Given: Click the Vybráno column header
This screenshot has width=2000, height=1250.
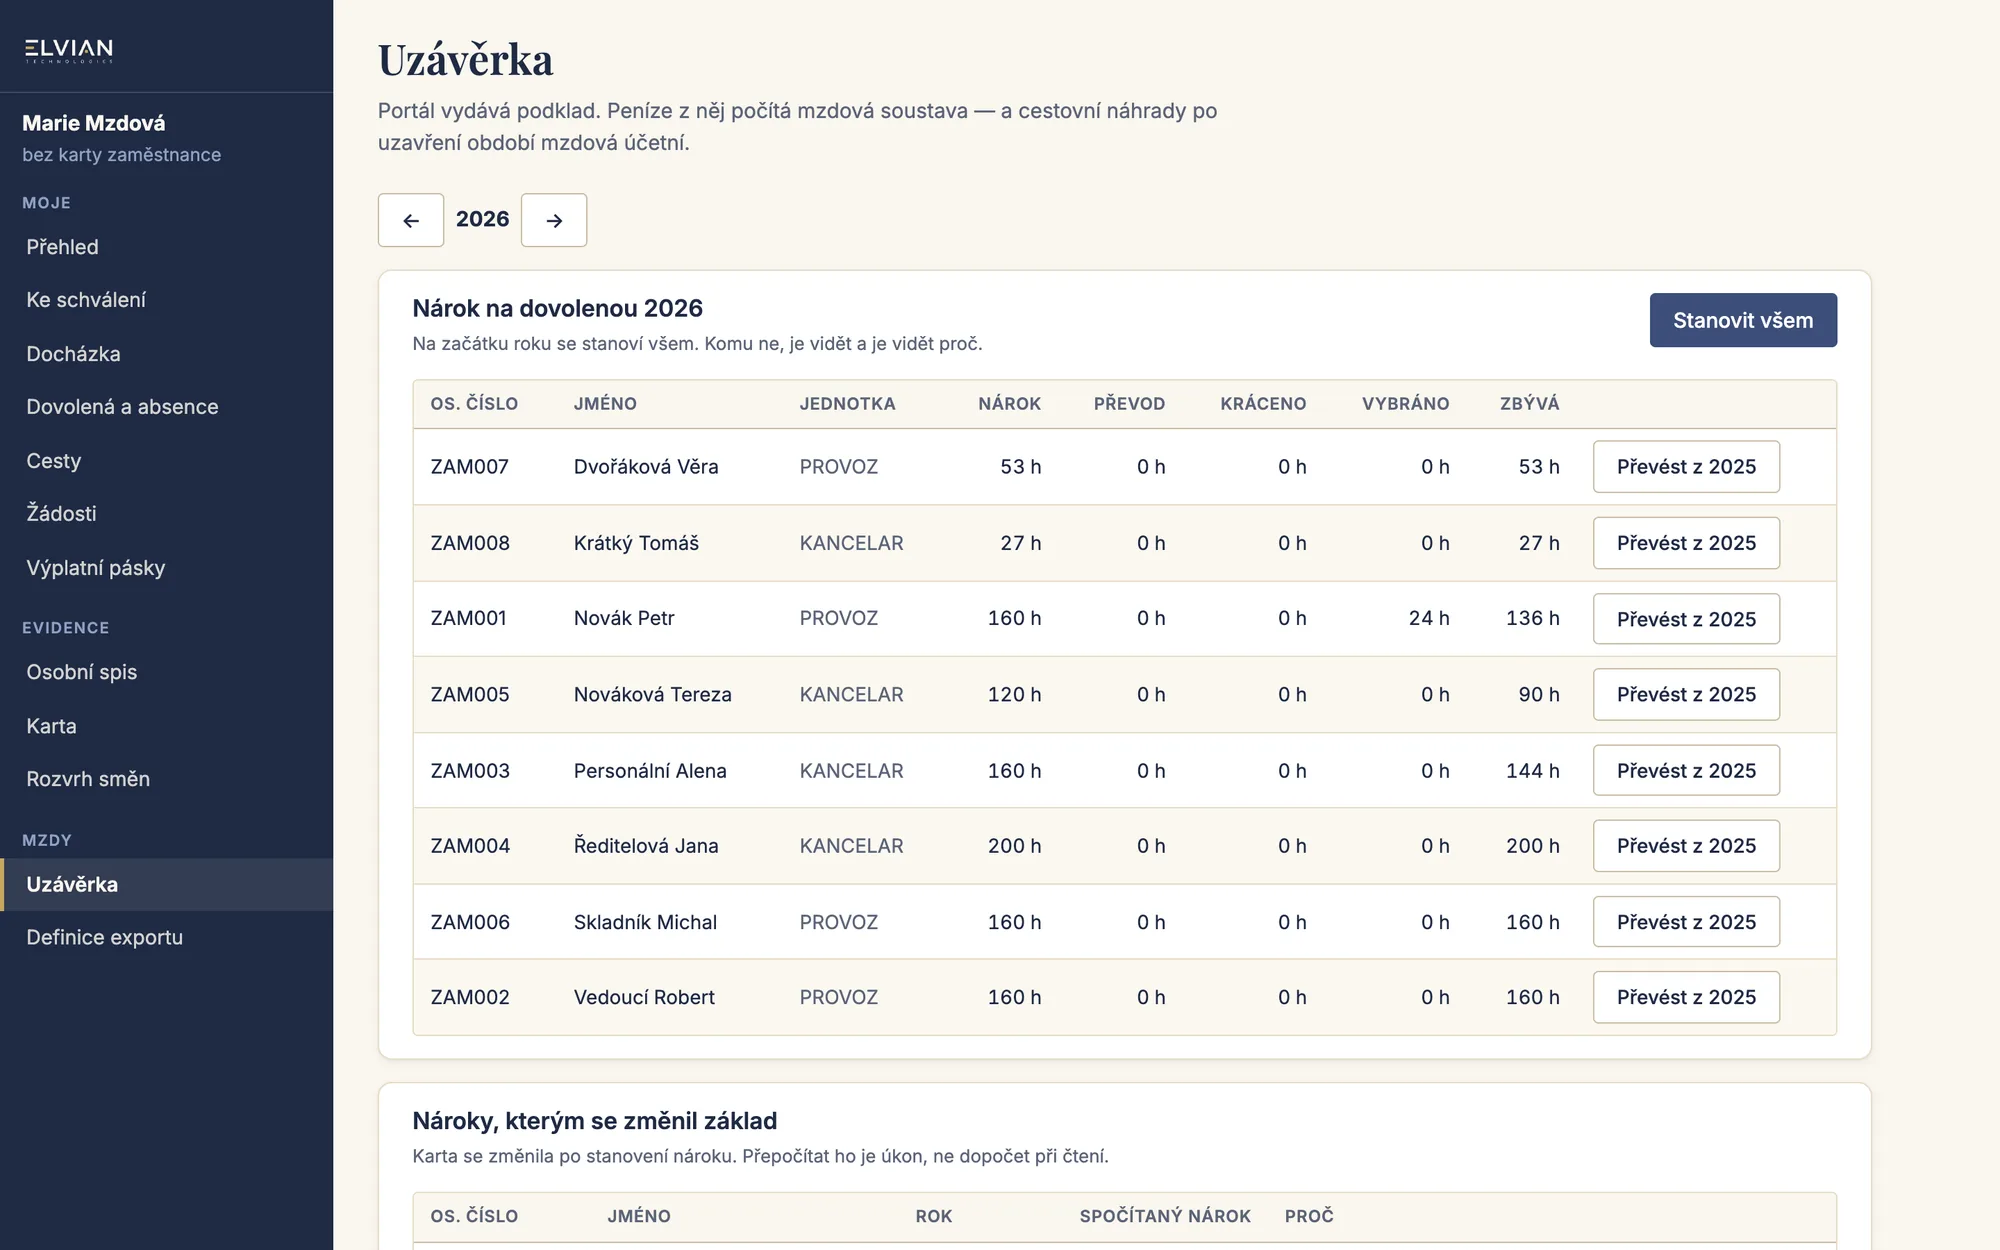Looking at the screenshot, I should [1406, 404].
